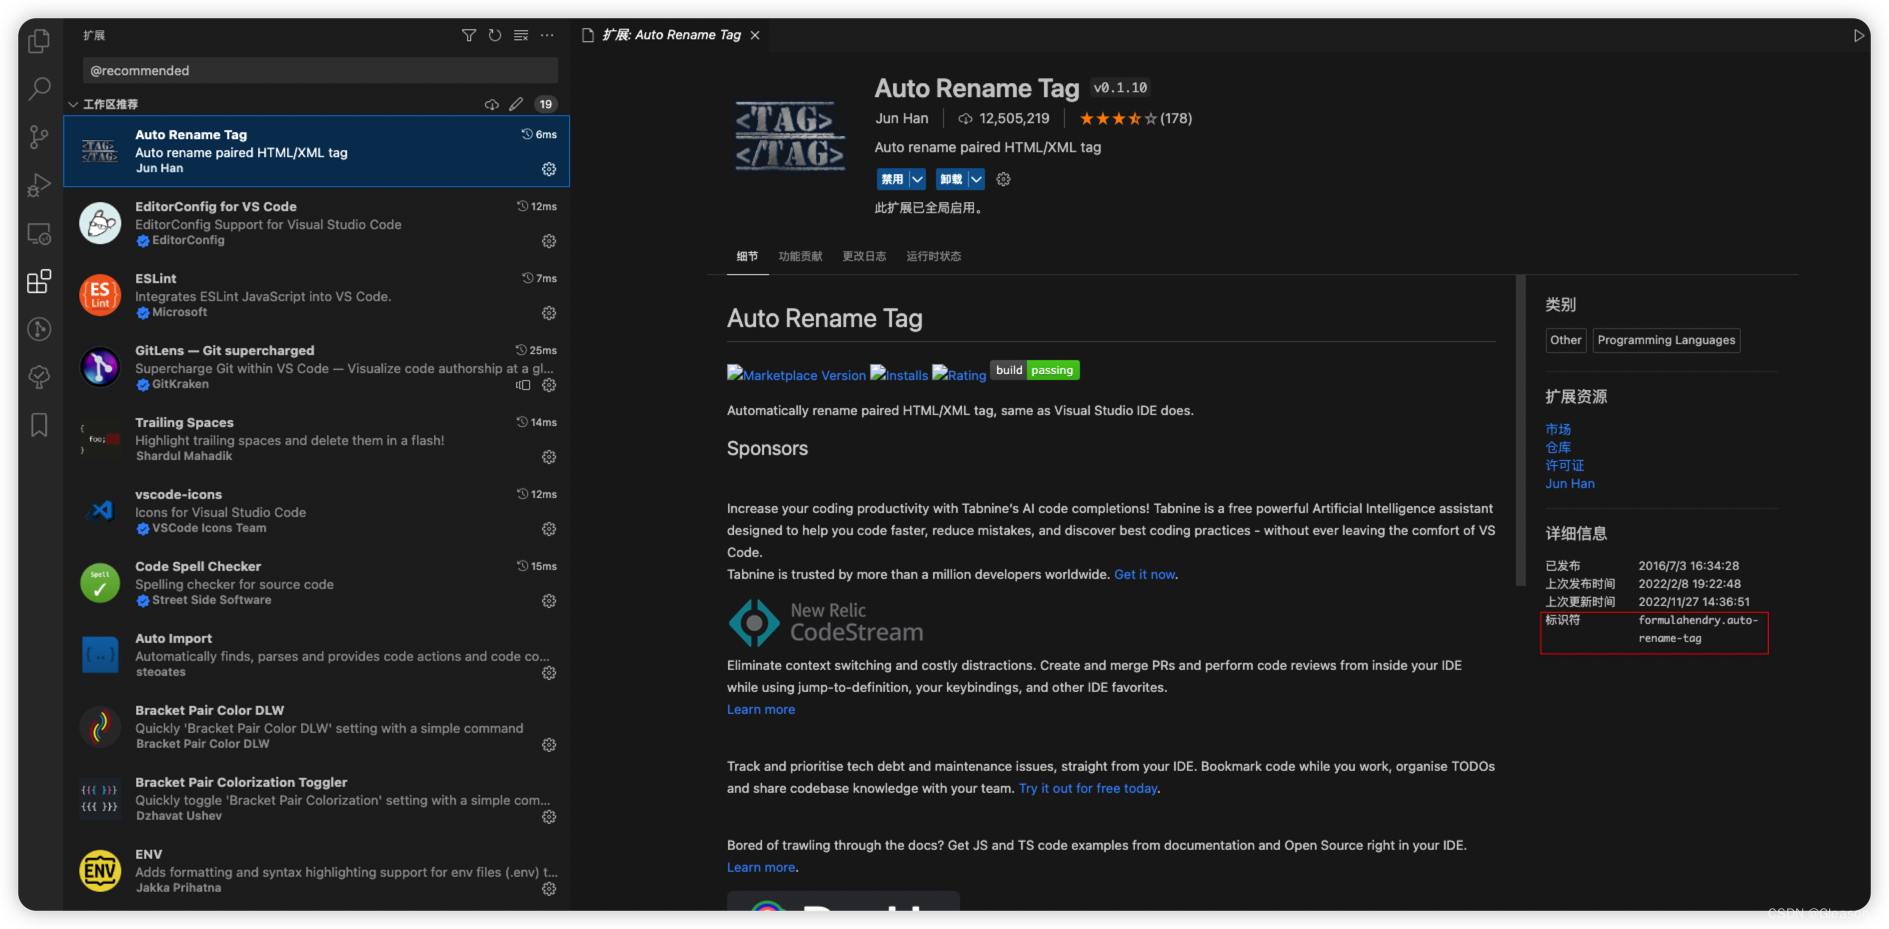Click the Tabnine 'Get it now' link

[x=1144, y=574]
